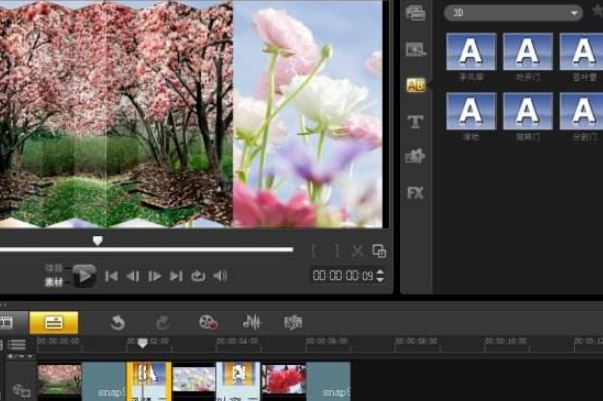The width and height of the screenshot is (603, 401).
Task: Select third 3D transition thumbnail, top row
Action: click(x=581, y=52)
